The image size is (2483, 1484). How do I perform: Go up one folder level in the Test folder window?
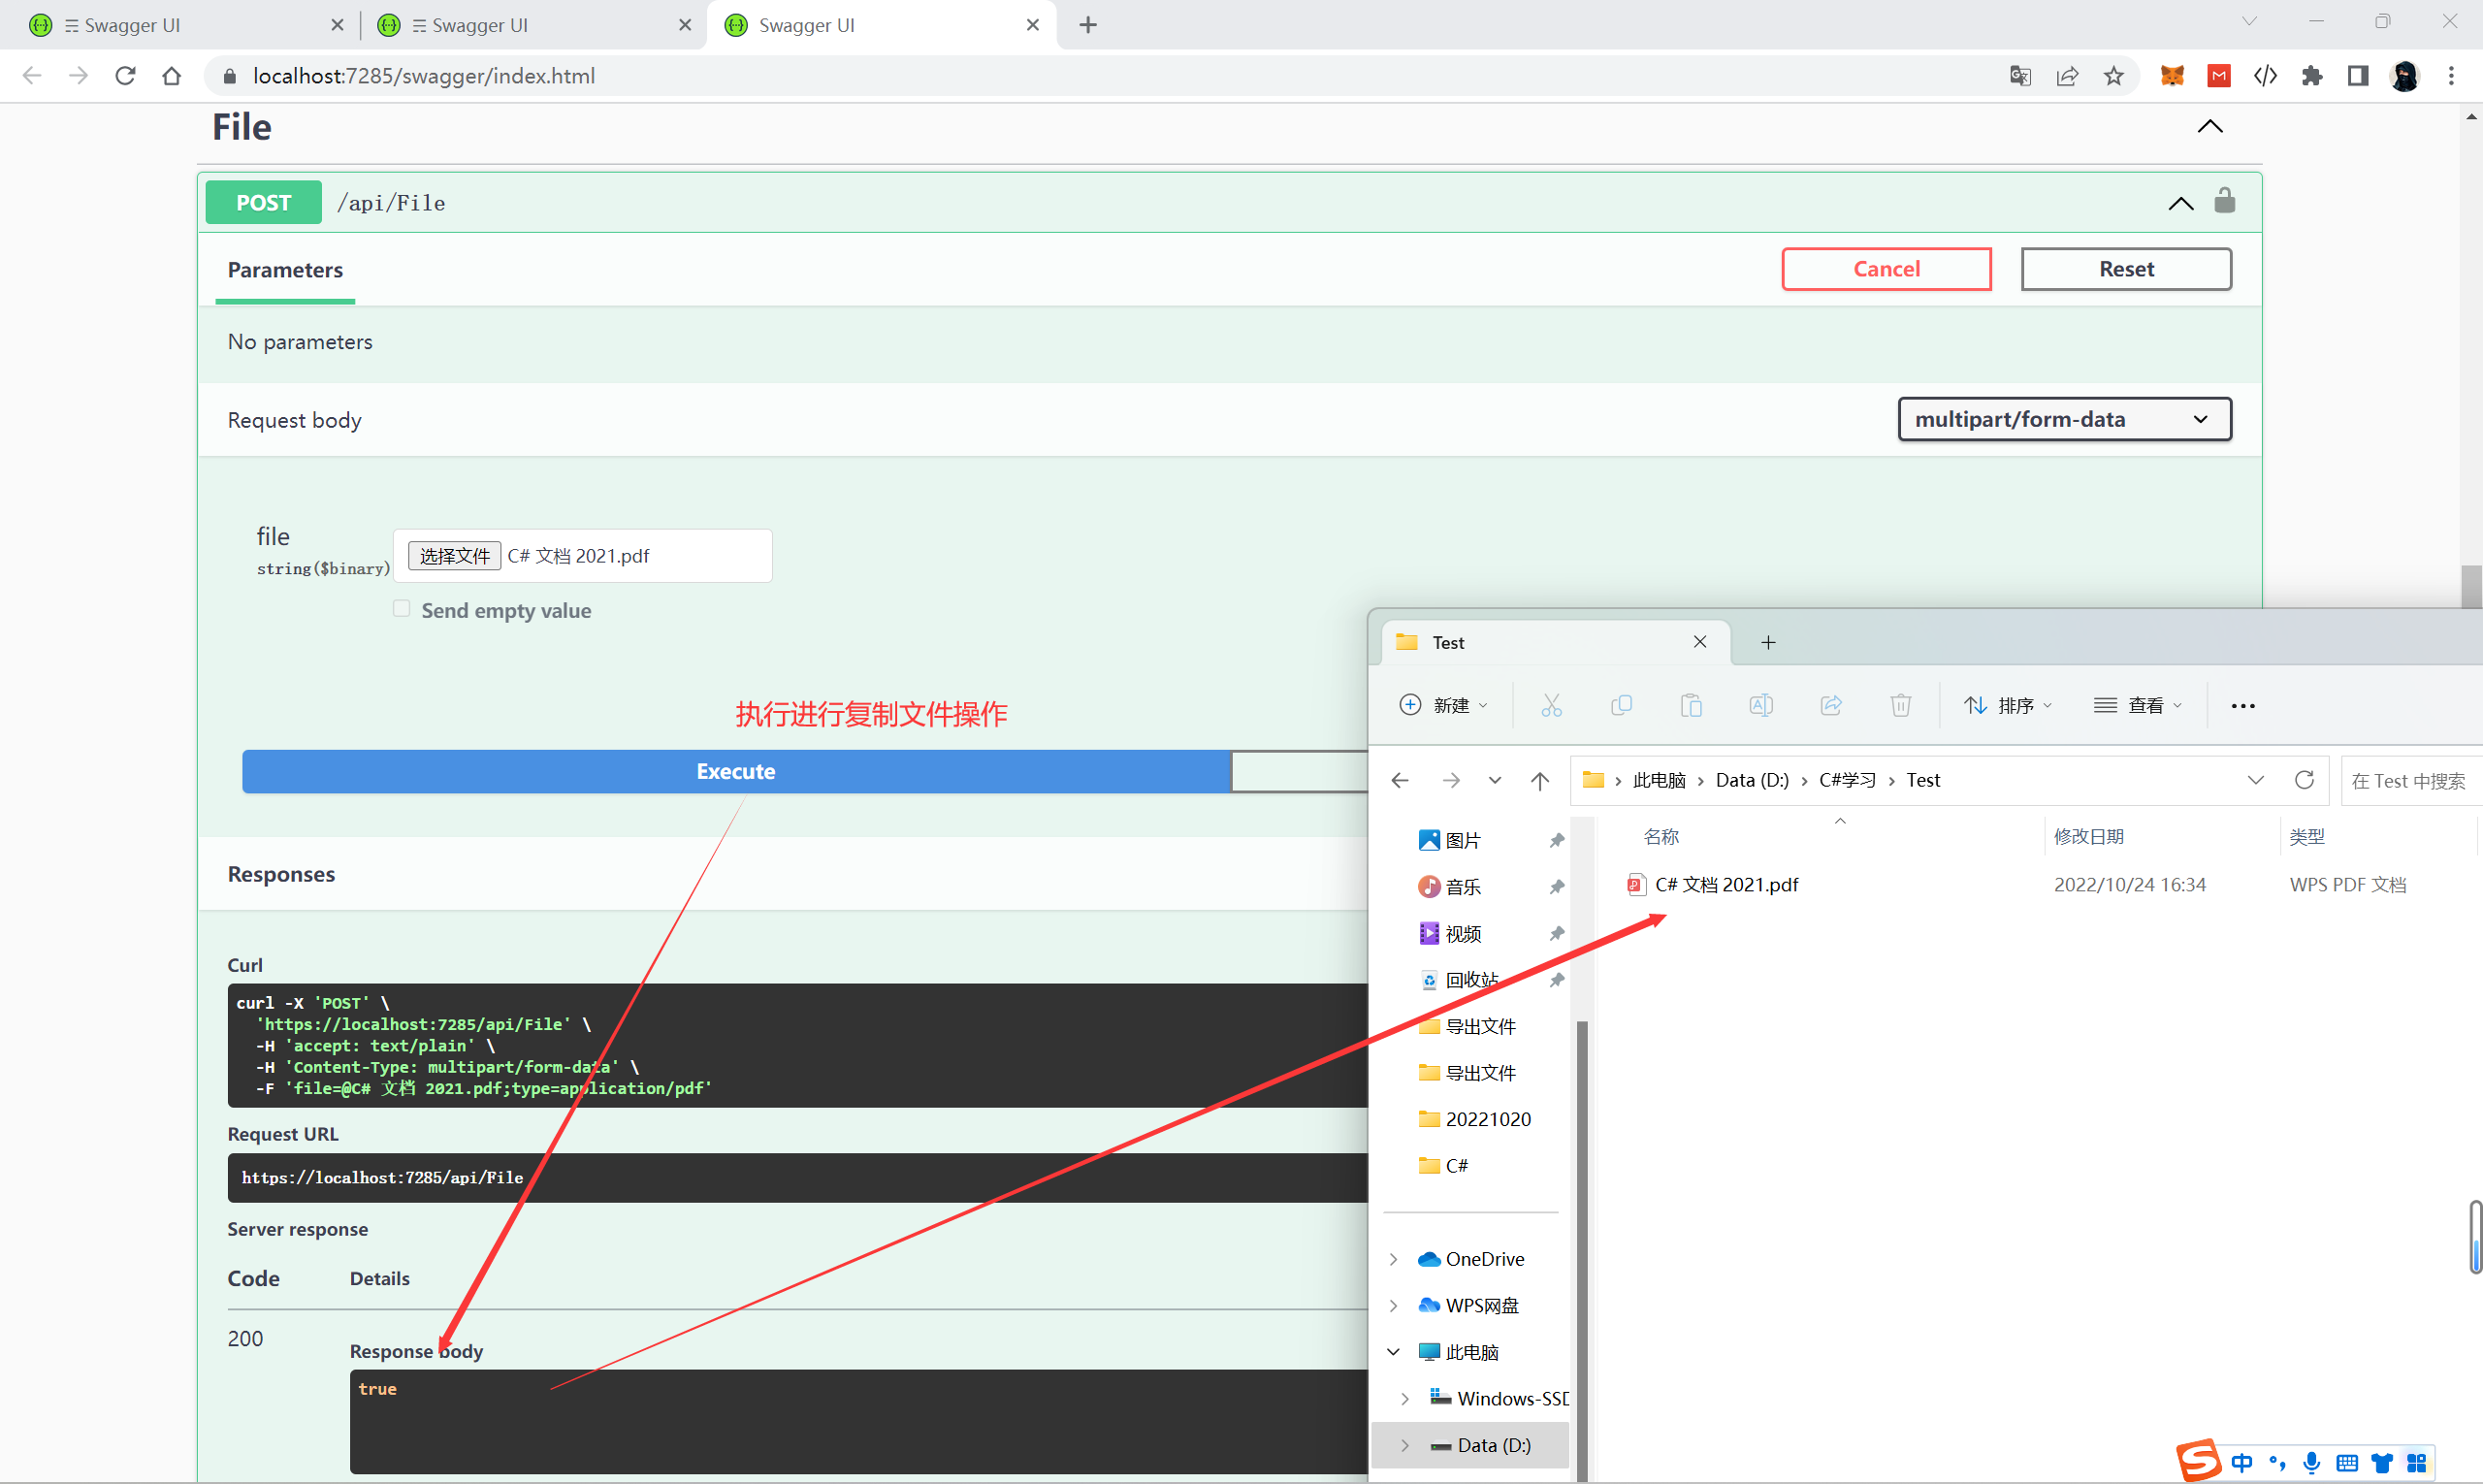tap(1539, 781)
